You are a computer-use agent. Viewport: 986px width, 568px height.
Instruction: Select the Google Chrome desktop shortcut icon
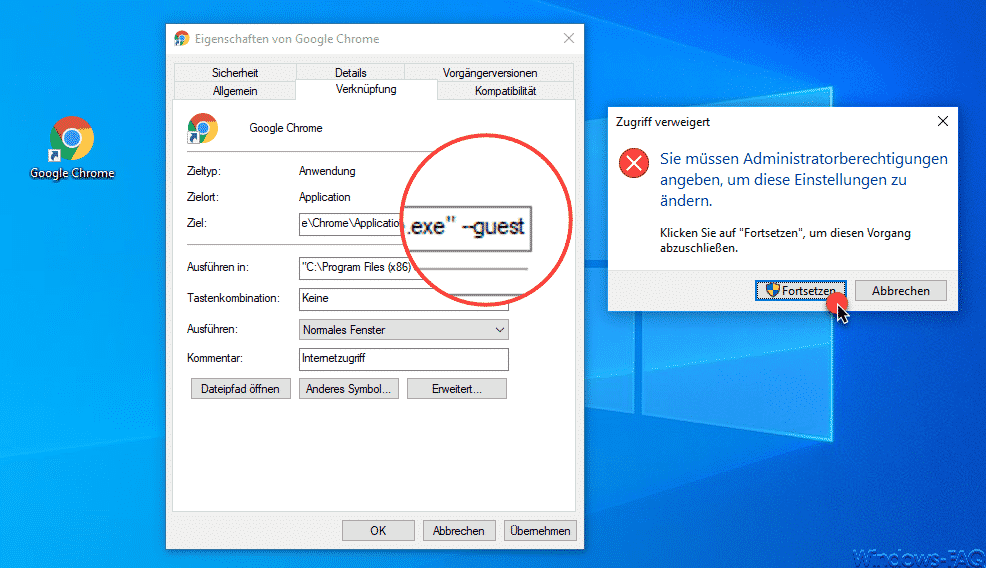pos(72,147)
